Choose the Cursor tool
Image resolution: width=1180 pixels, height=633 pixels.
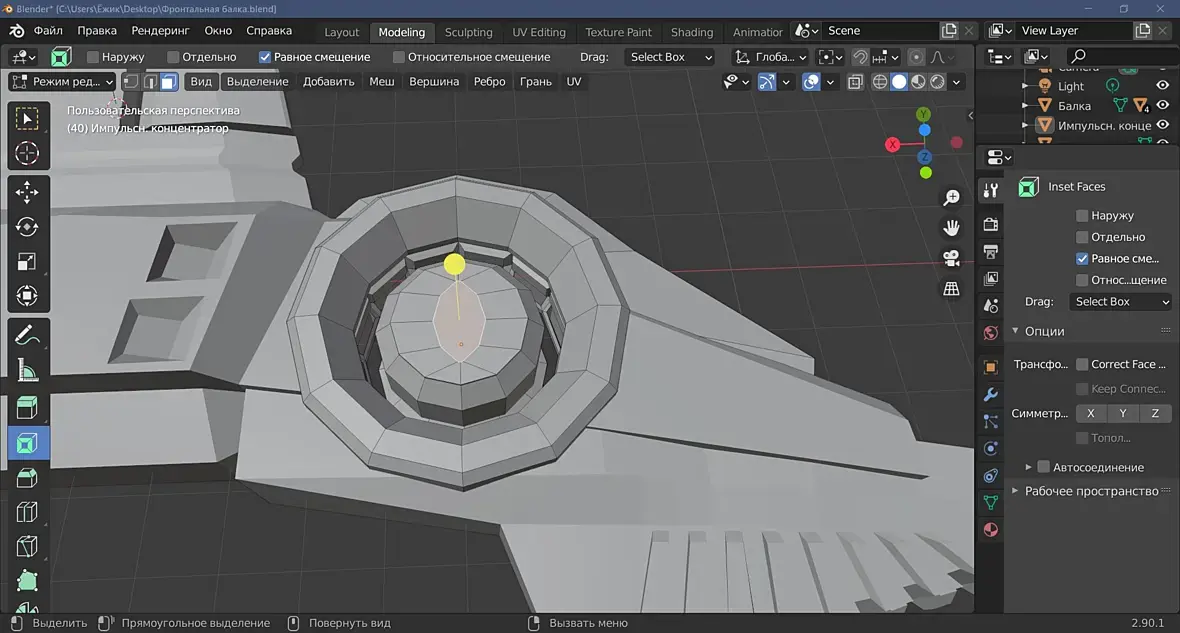[x=27, y=154]
